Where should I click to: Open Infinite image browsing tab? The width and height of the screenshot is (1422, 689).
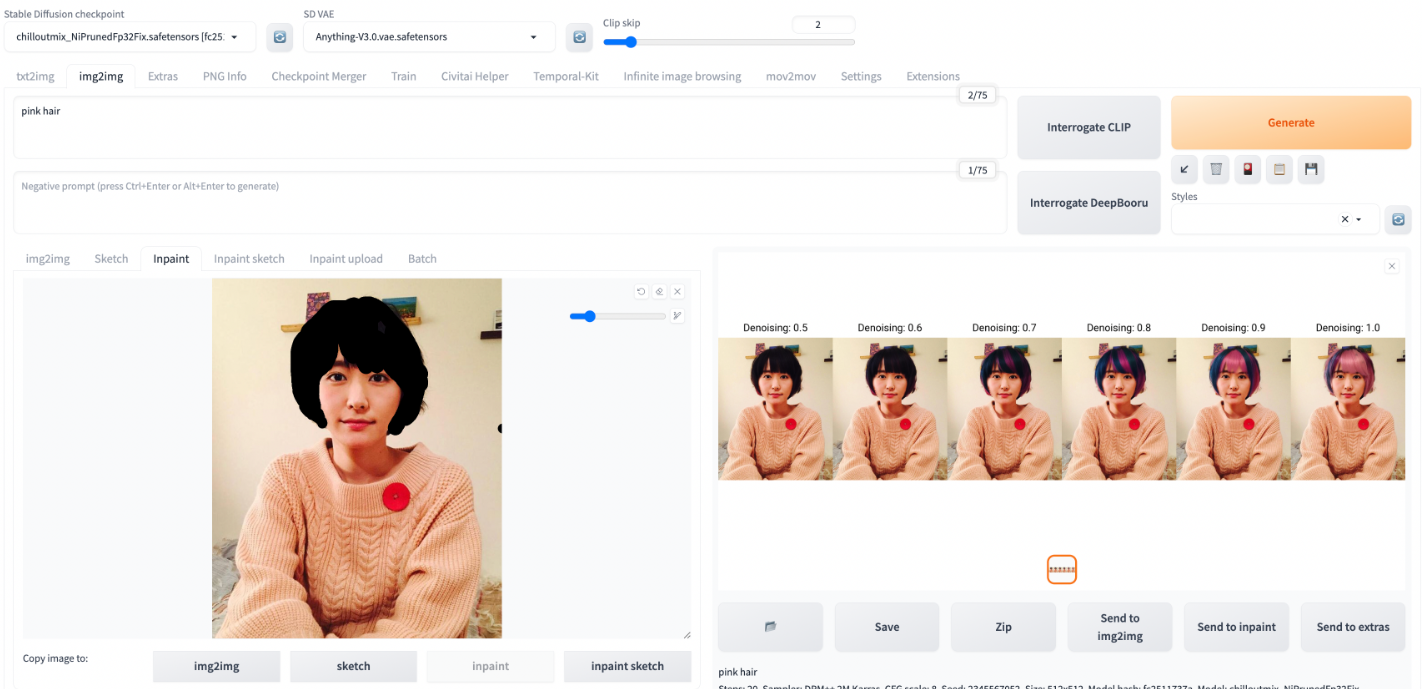tap(682, 76)
